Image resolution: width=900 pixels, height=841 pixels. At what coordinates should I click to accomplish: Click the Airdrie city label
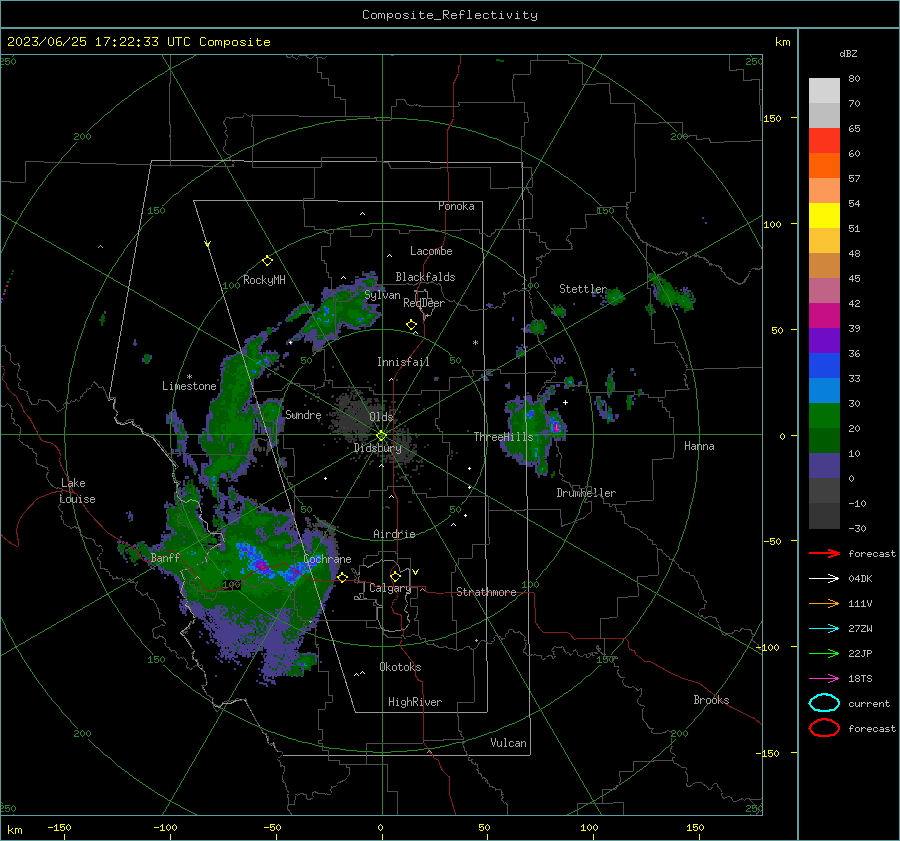[394, 534]
